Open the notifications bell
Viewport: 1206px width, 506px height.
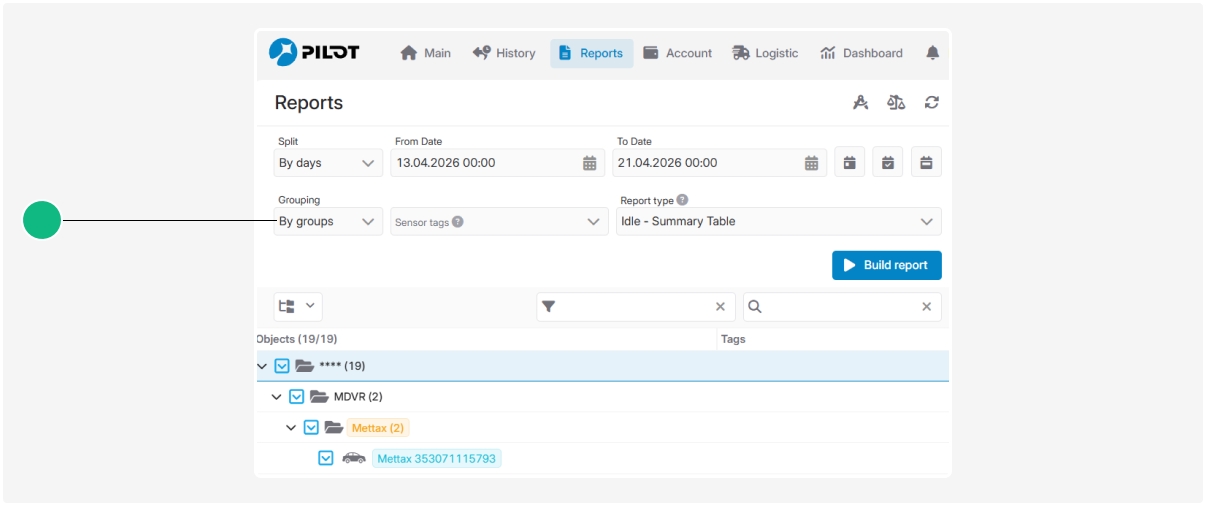tap(932, 53)
